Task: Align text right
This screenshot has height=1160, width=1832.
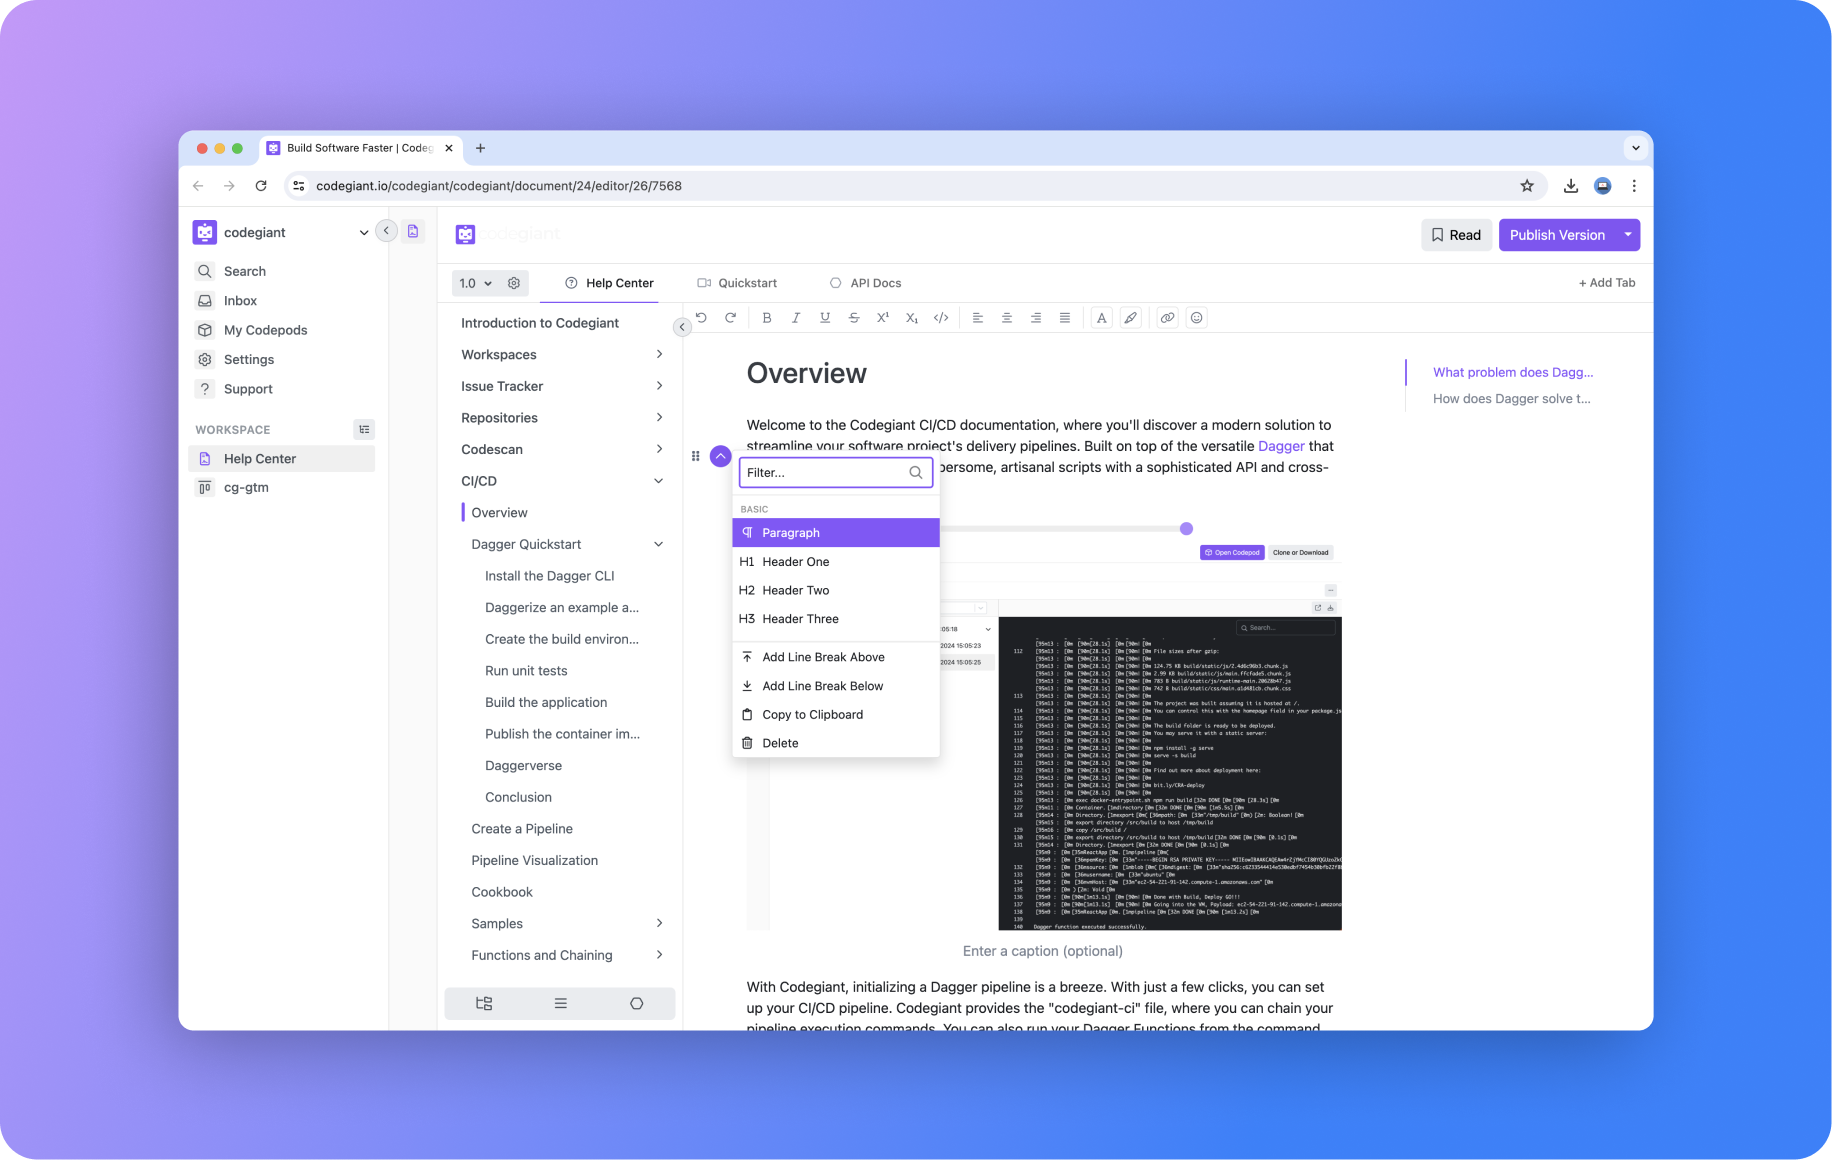Action: click(1036, 318)
